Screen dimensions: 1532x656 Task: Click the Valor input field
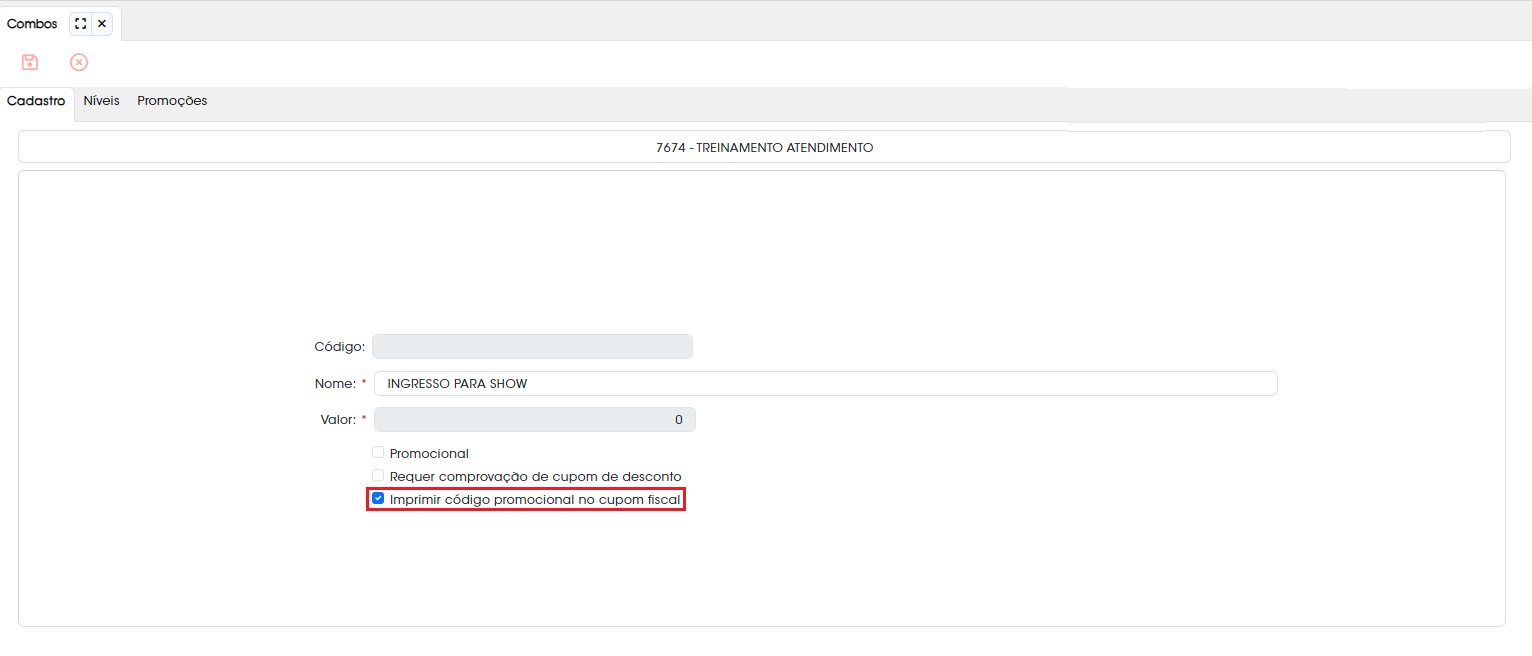534,420
